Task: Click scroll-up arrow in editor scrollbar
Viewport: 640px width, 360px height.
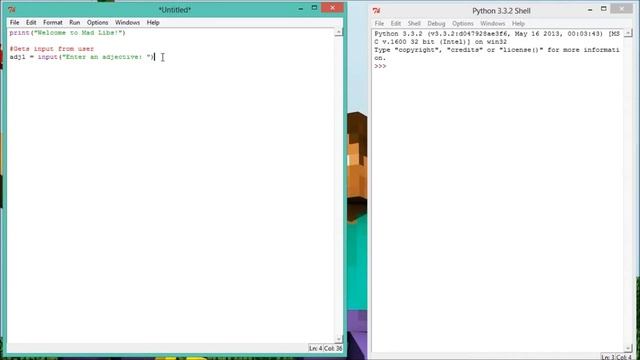Action: click(x=338, y=32)
